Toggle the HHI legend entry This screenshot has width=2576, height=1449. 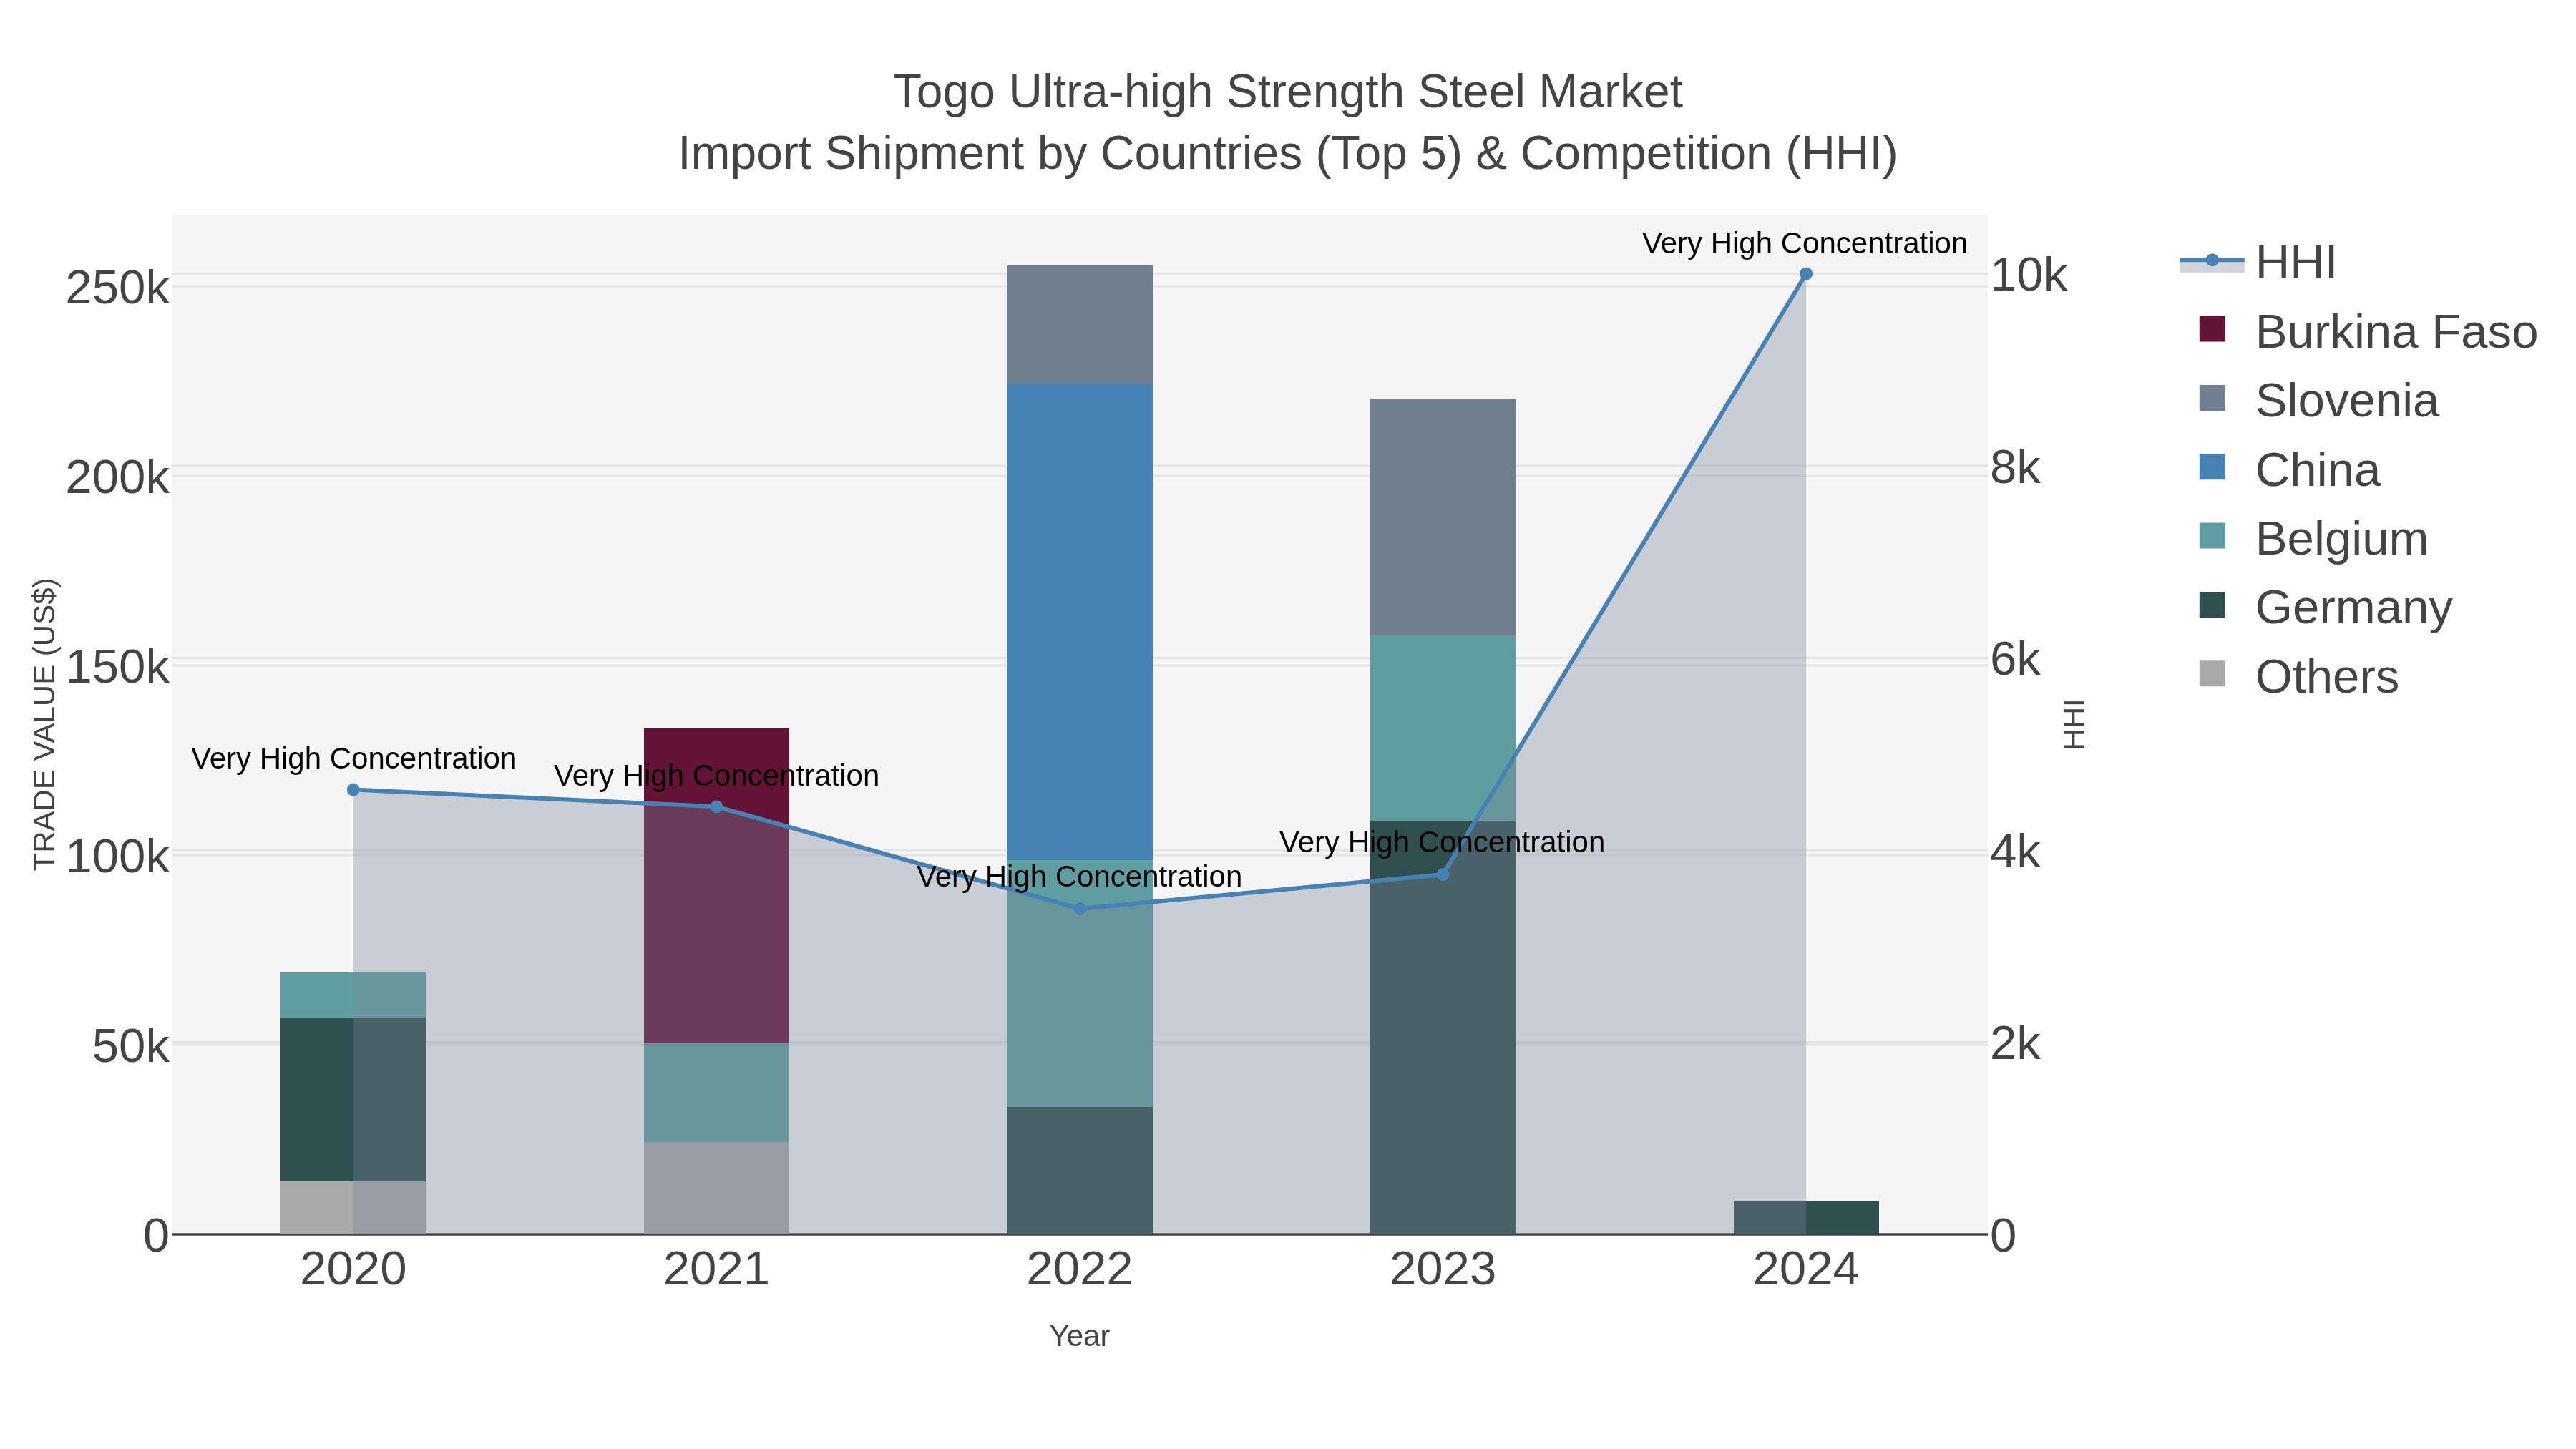[2258, 262]
